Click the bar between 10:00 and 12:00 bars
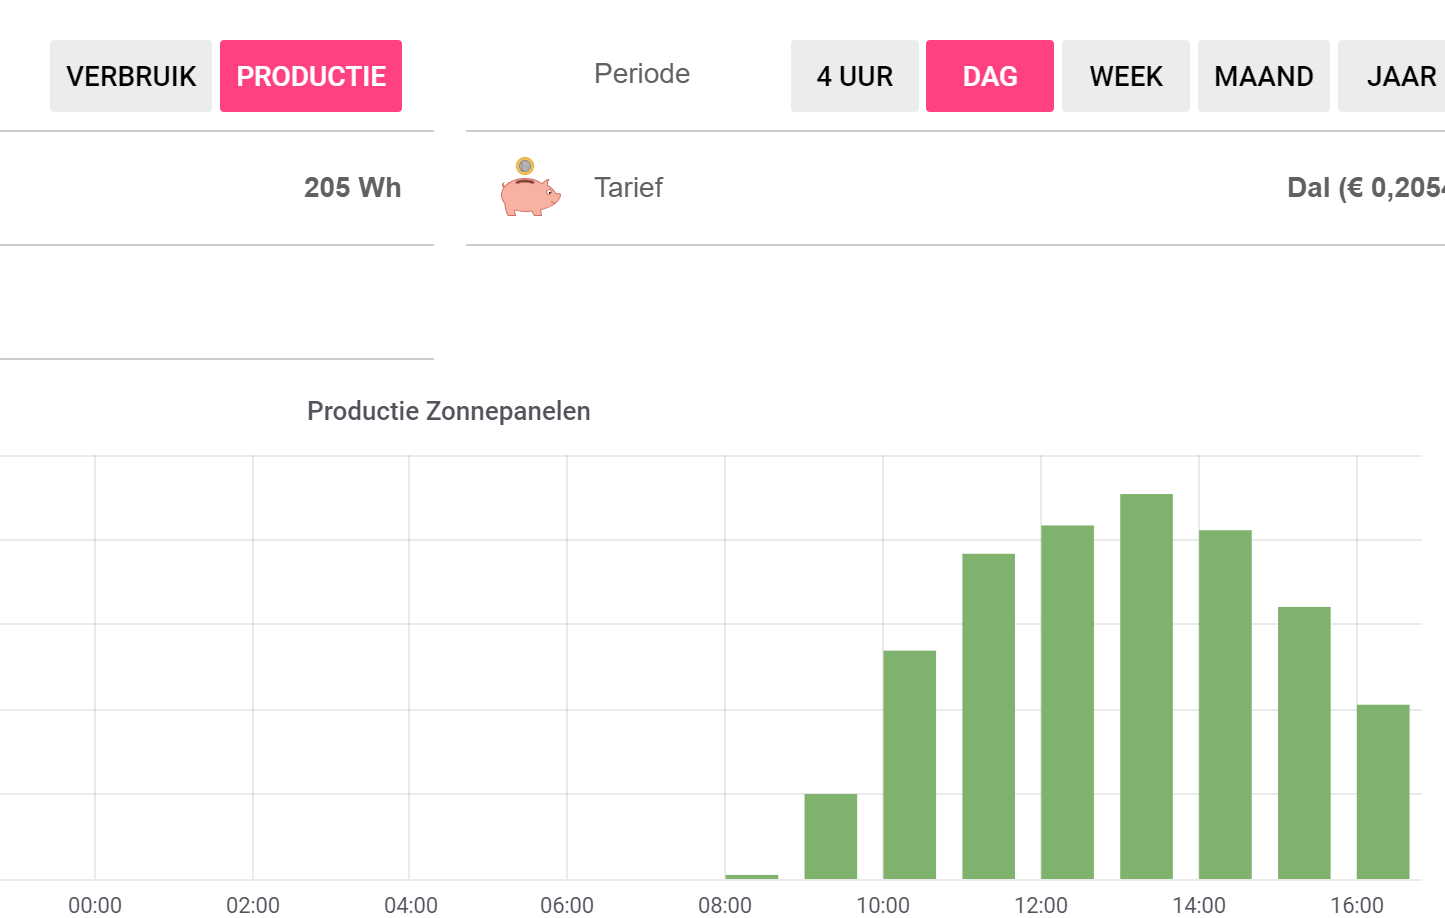1445x918 pixels. 988,716
